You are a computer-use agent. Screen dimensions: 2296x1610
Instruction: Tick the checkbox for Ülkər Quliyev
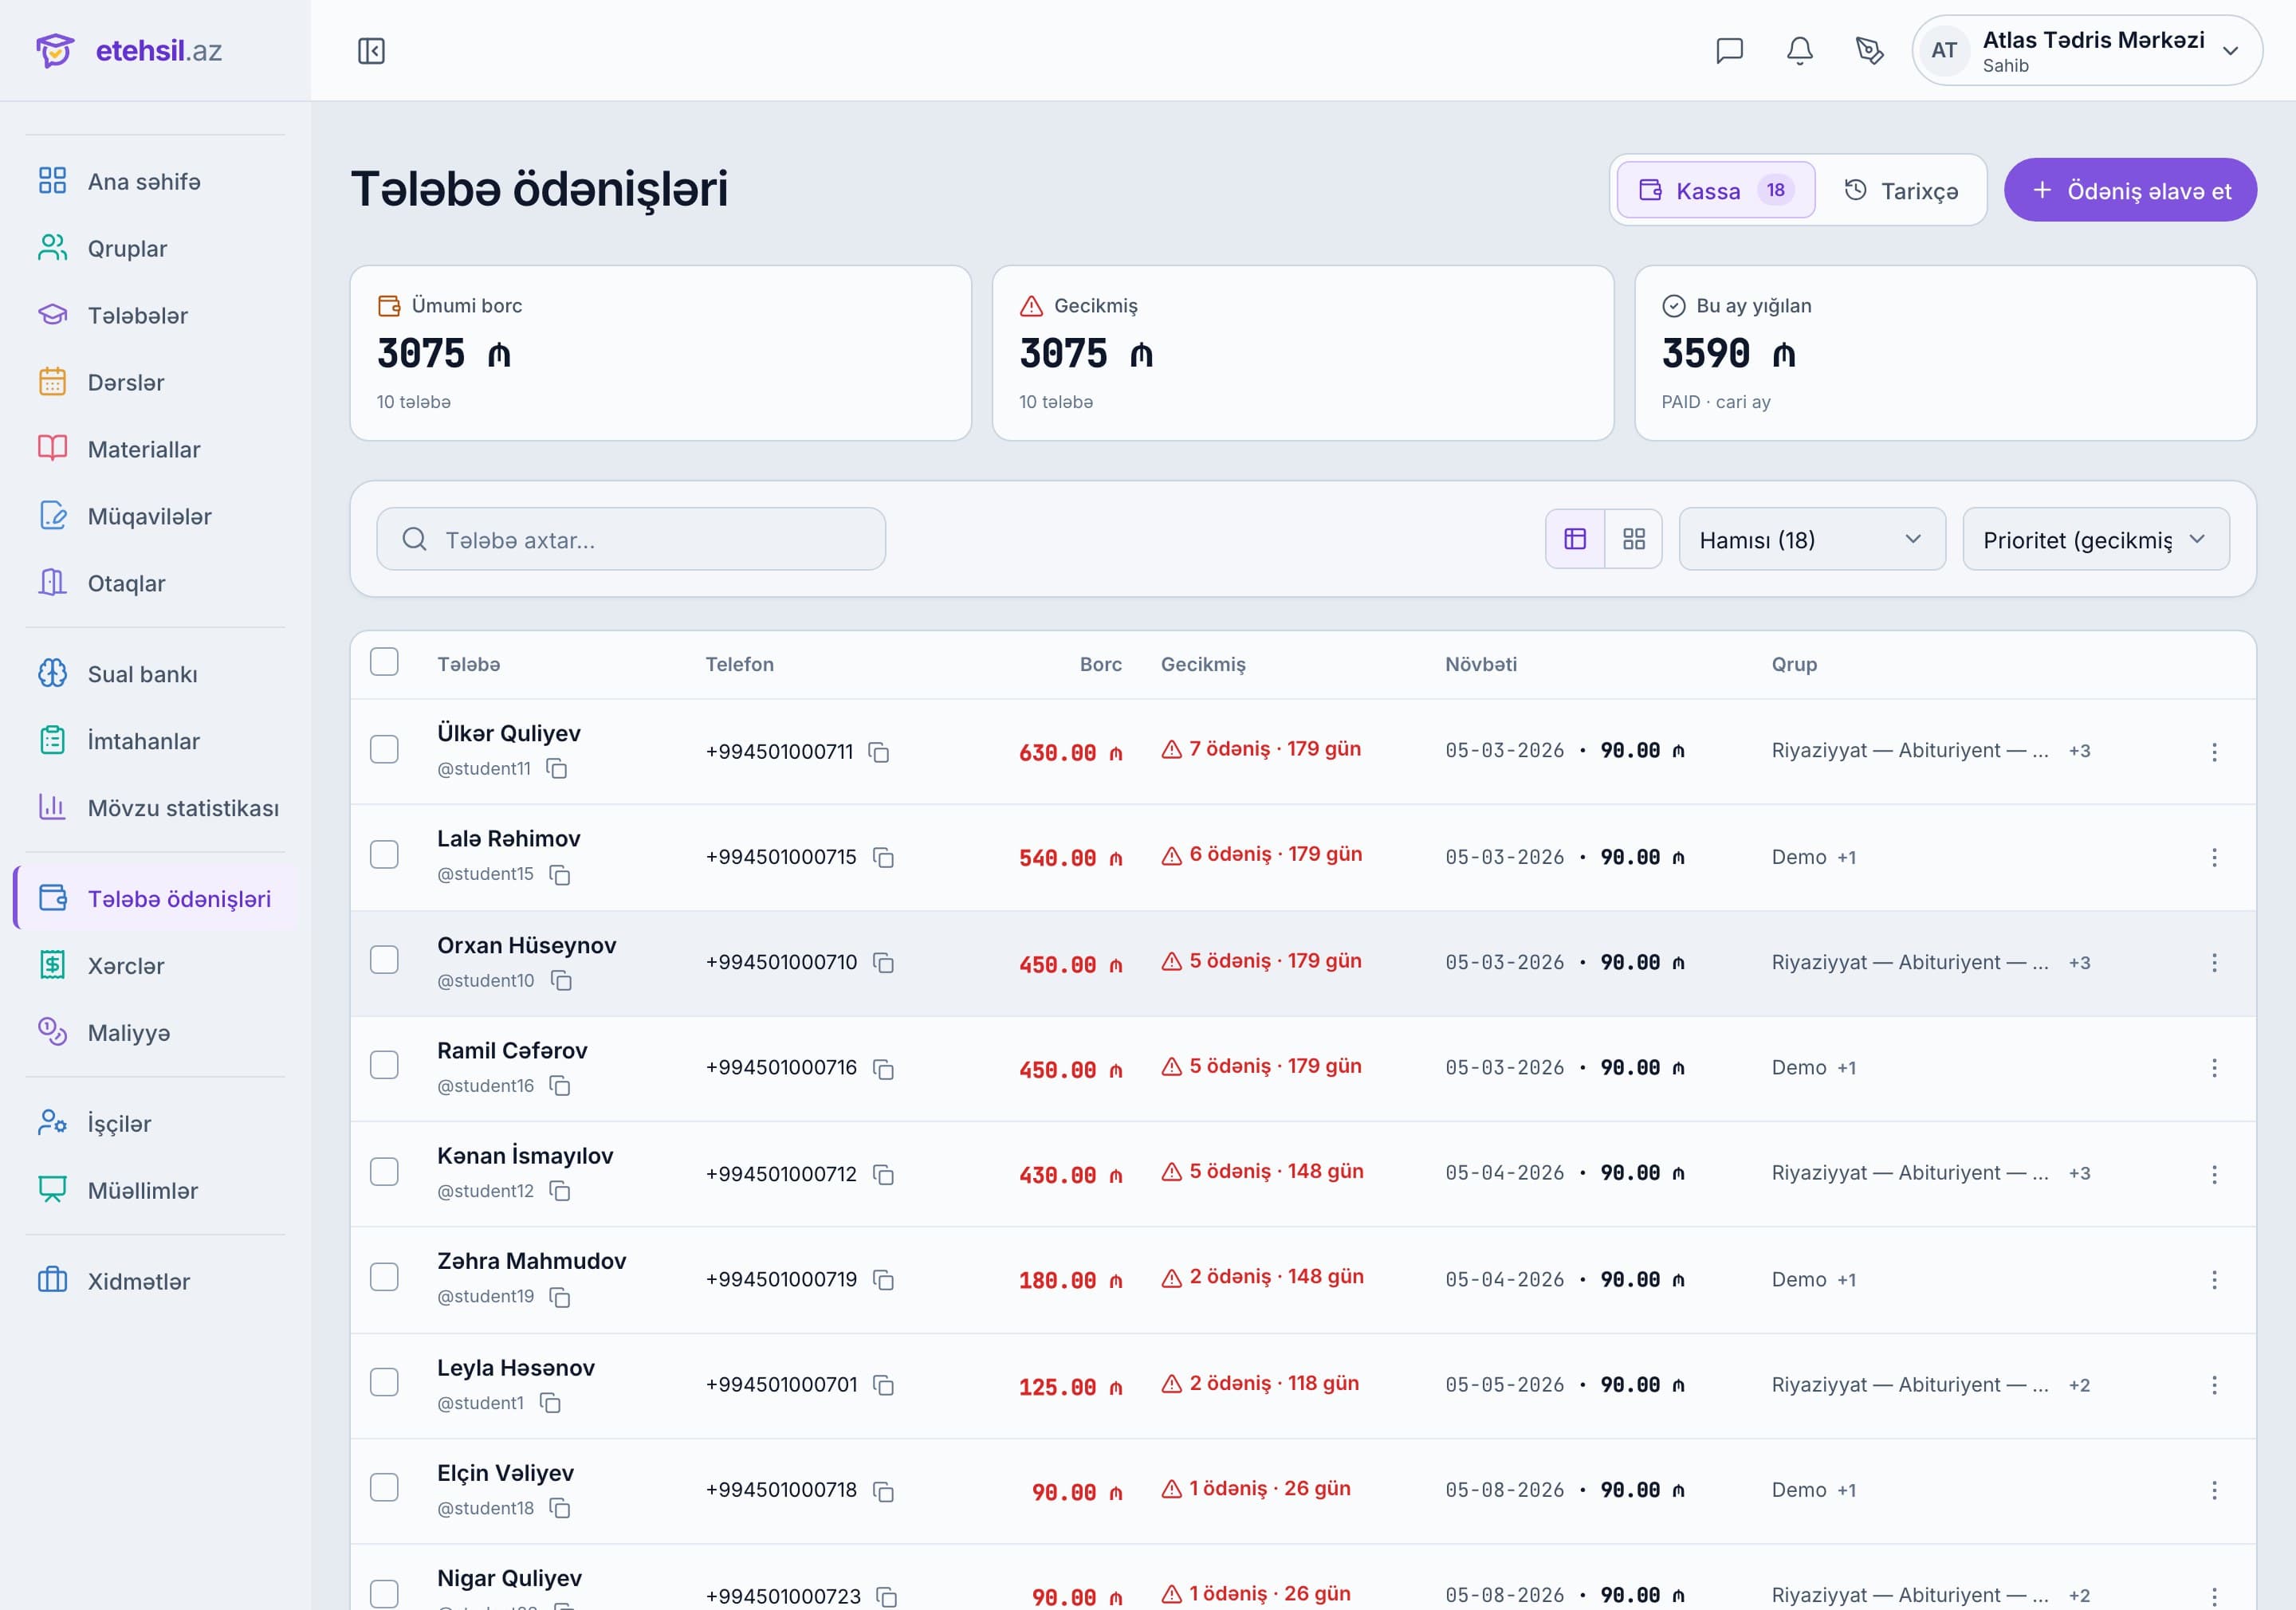click(384, 750)
